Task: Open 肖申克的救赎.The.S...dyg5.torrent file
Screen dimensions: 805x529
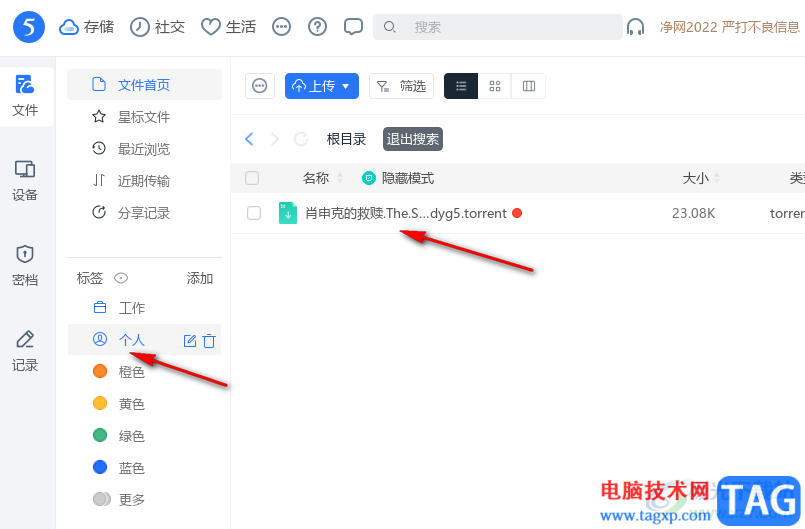Action: tap(406, 213)
